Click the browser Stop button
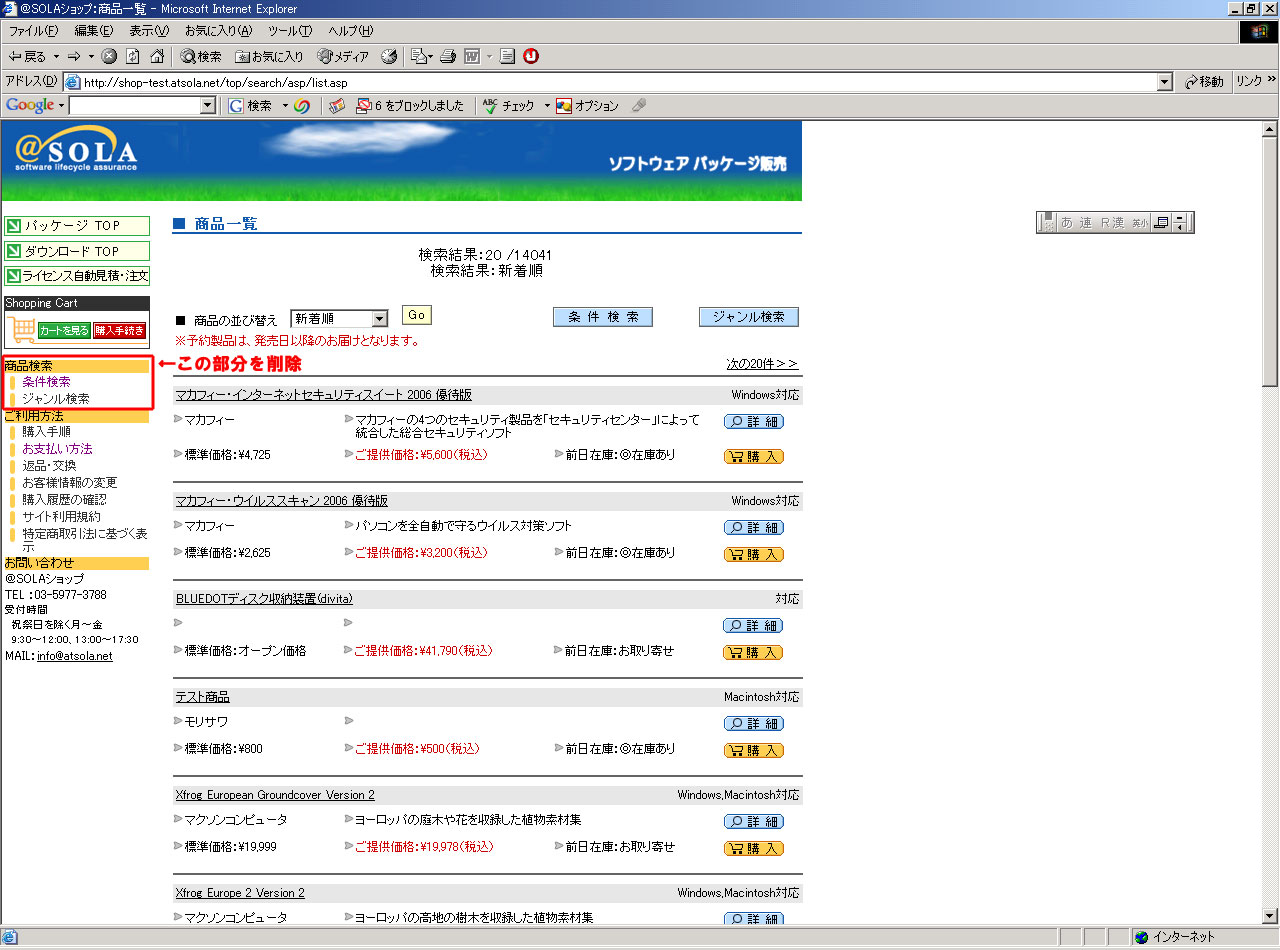Viewport: 1280px width, 950px height. [x=109, y=57]
